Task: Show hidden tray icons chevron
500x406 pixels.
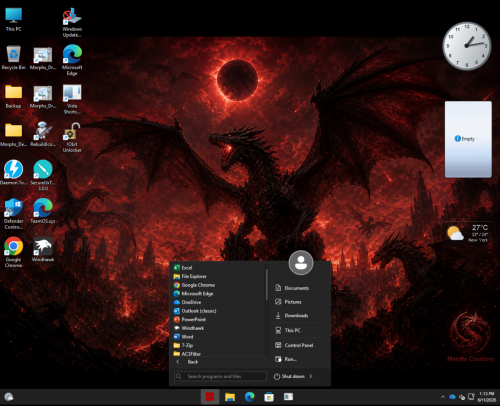Action: [x=443, y=397]
